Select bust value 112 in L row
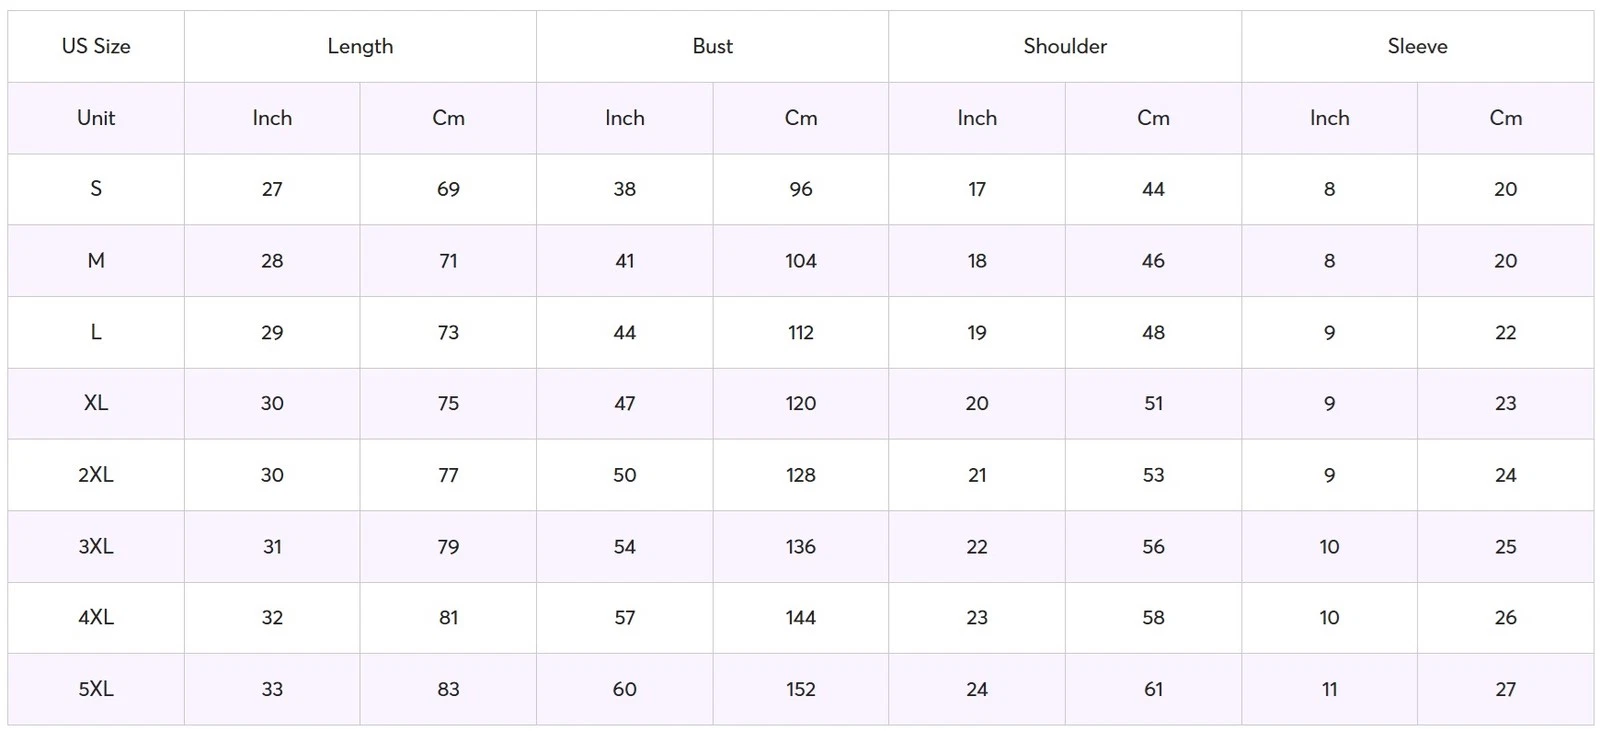Image resolution: width=1600 pixels, height=731 pixels. [800, 332]
